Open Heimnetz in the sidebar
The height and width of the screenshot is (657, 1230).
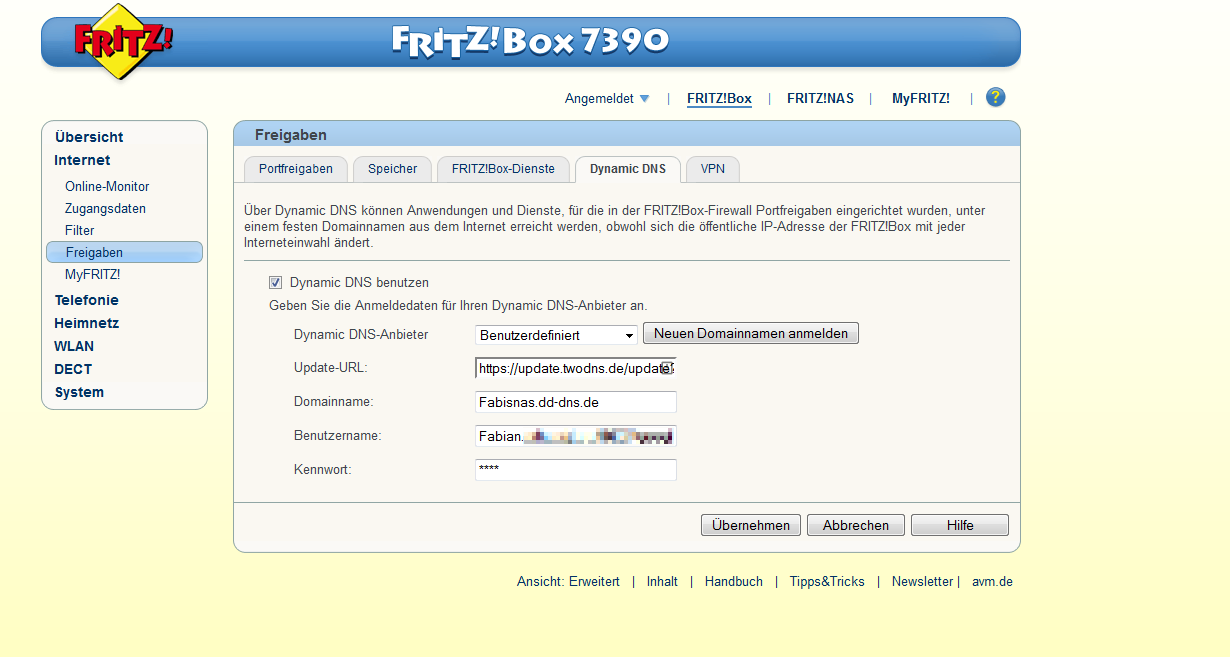86,323
